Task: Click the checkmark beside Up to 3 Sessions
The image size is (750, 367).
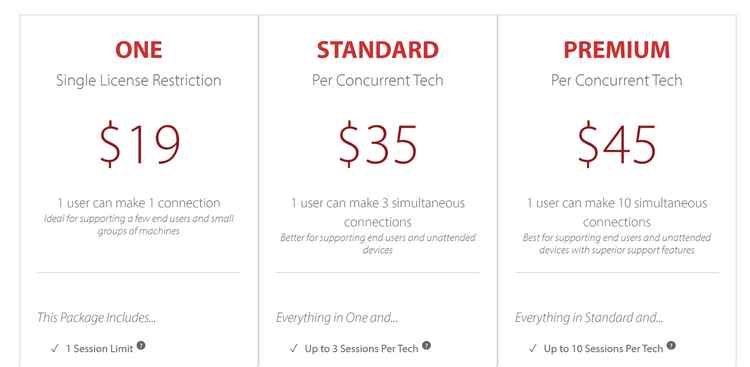Action: click(294, 348)
